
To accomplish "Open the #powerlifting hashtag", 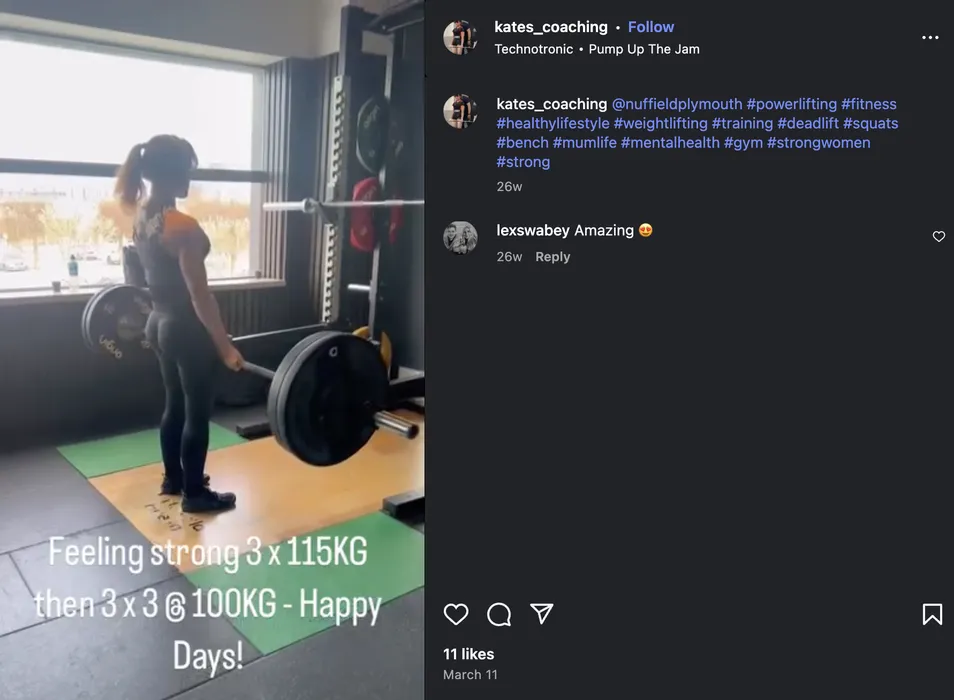I will point(792,104).
